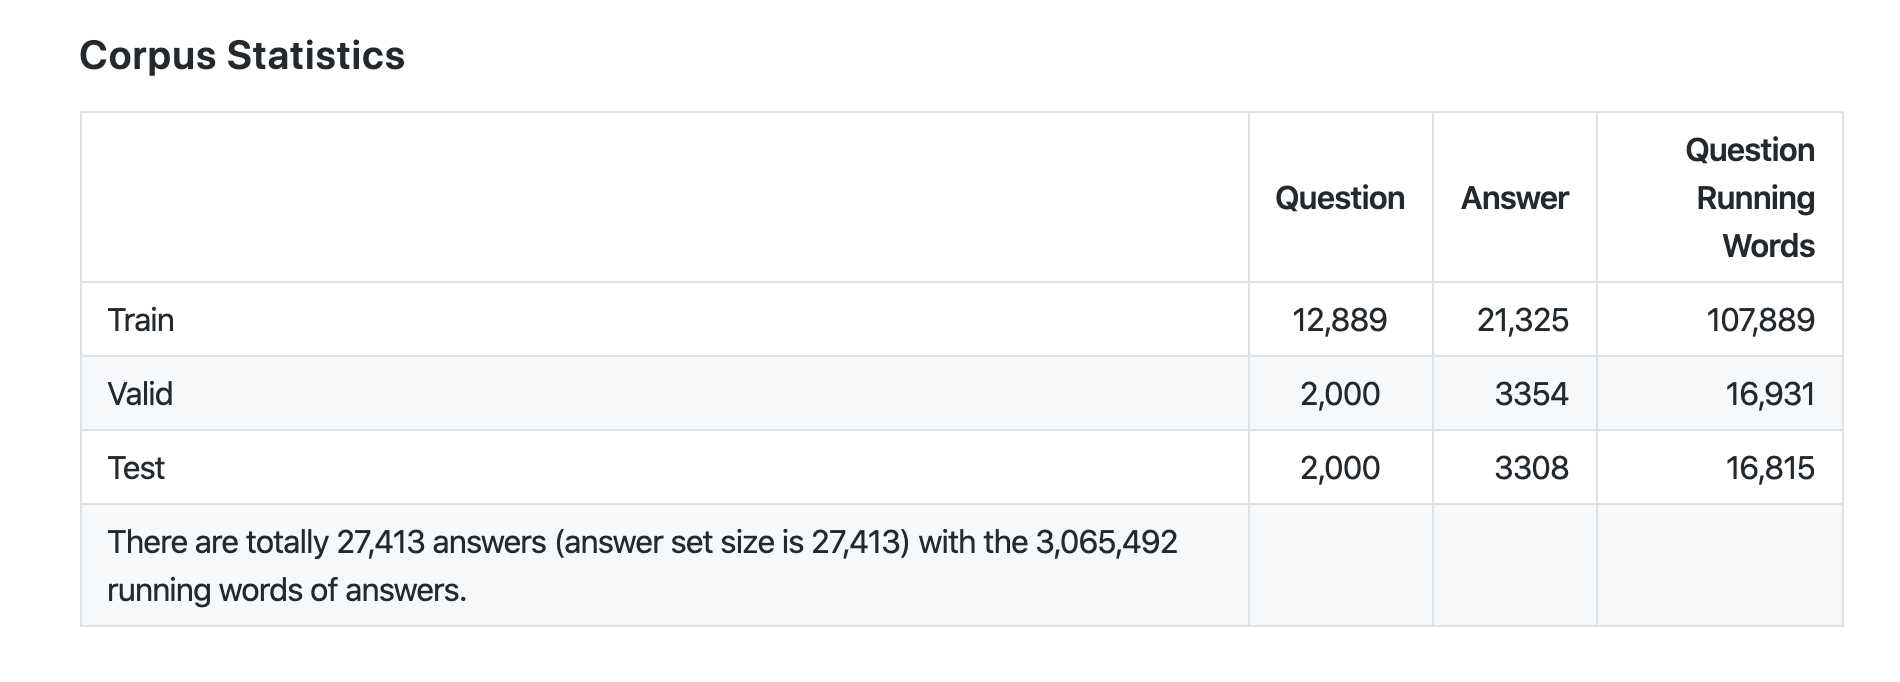This screenshot has height=682, width=1900.
Task: Click the Test running words 16,815
Action: pyautogui.click(x=1770, y=468)
